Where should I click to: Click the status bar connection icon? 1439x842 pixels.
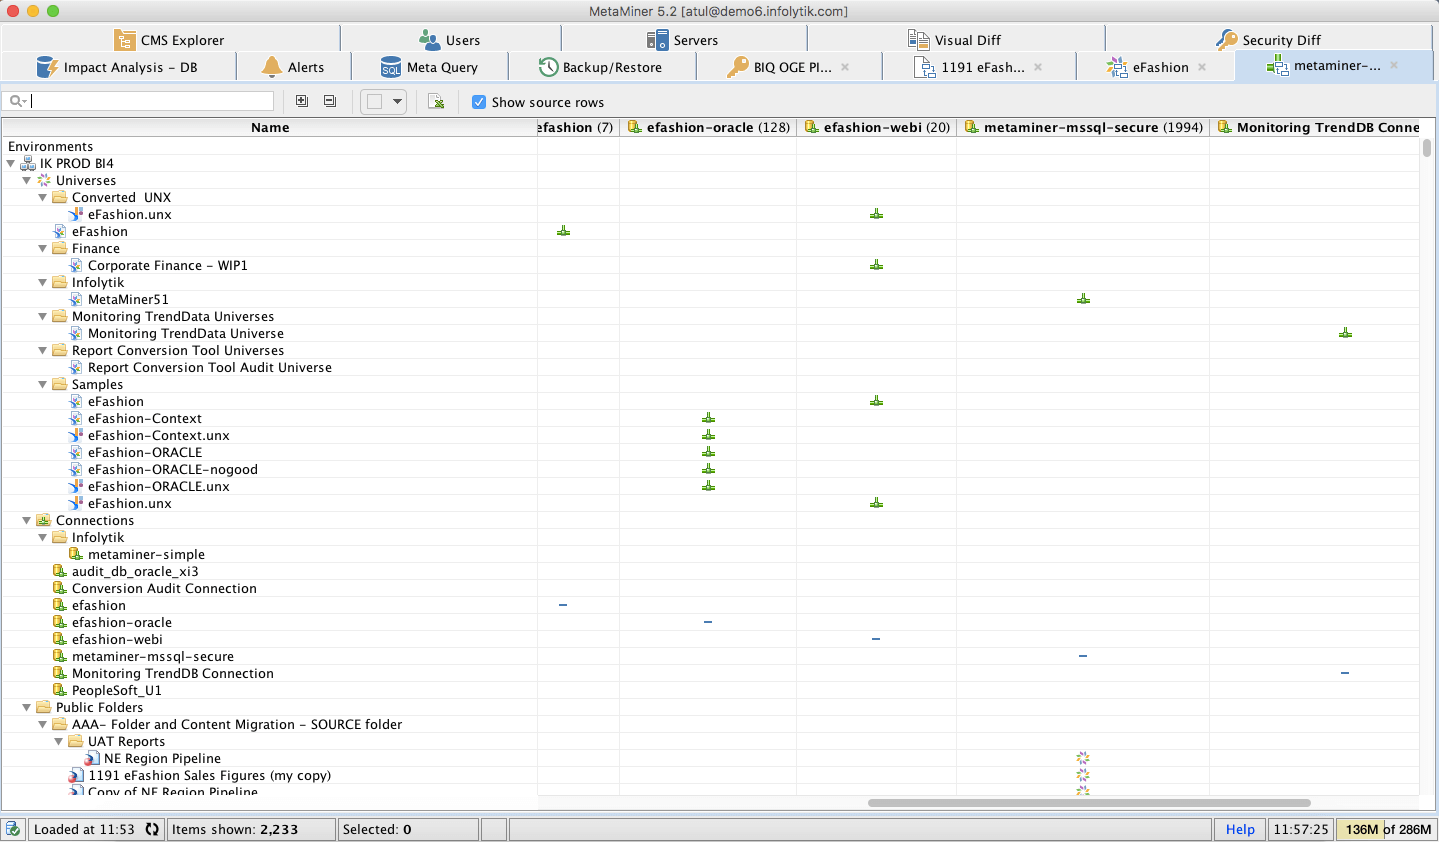pyautogui.click(x=13, y=829)
